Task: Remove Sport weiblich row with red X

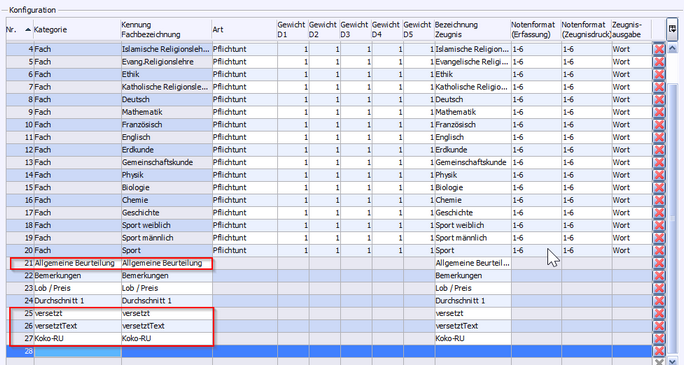Action: 659,225
